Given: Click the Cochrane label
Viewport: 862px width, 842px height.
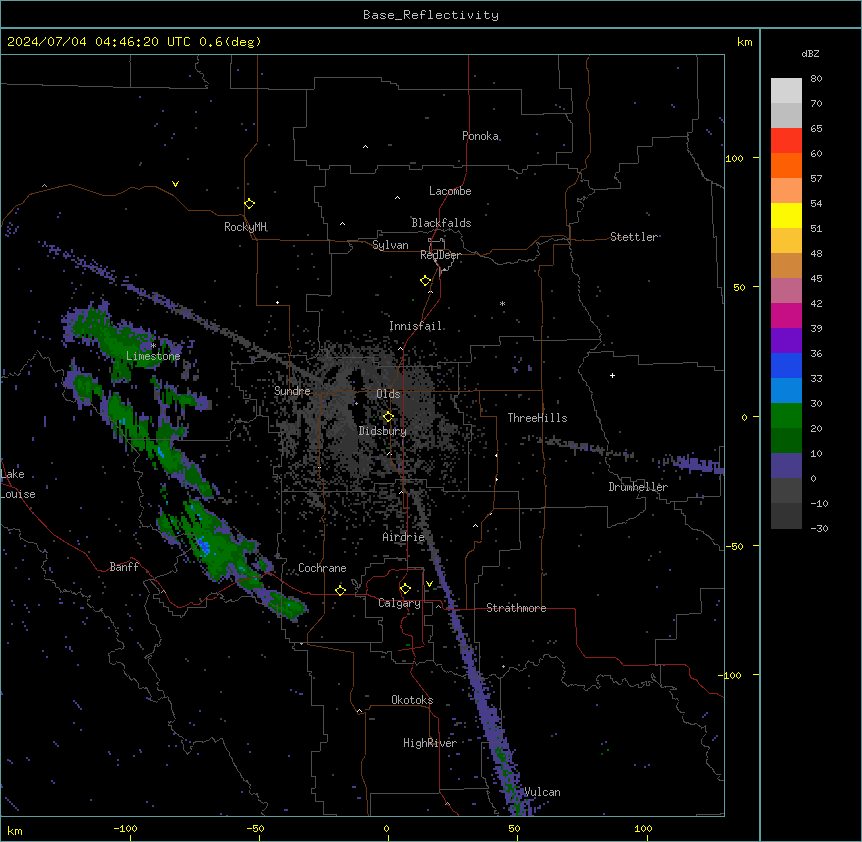Looking at the screenshot, I should (x=322, y=568).
